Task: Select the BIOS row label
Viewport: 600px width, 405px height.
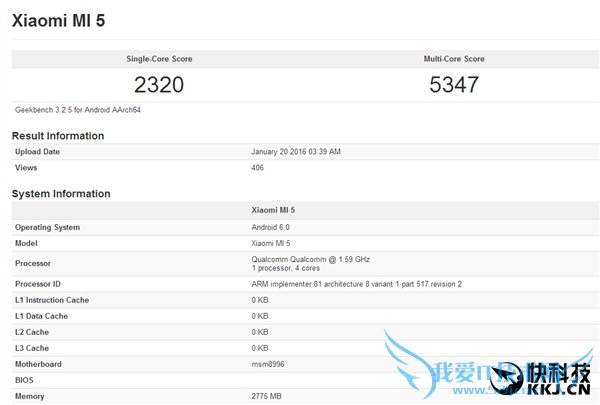Action: pyautogui.click(x=24, y=381)
